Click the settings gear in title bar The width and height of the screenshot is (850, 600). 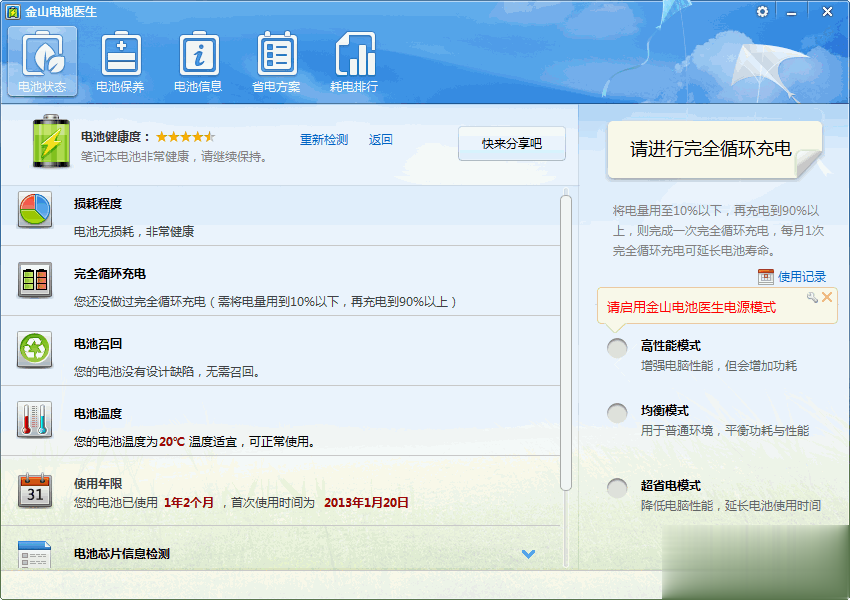[762, 11]
